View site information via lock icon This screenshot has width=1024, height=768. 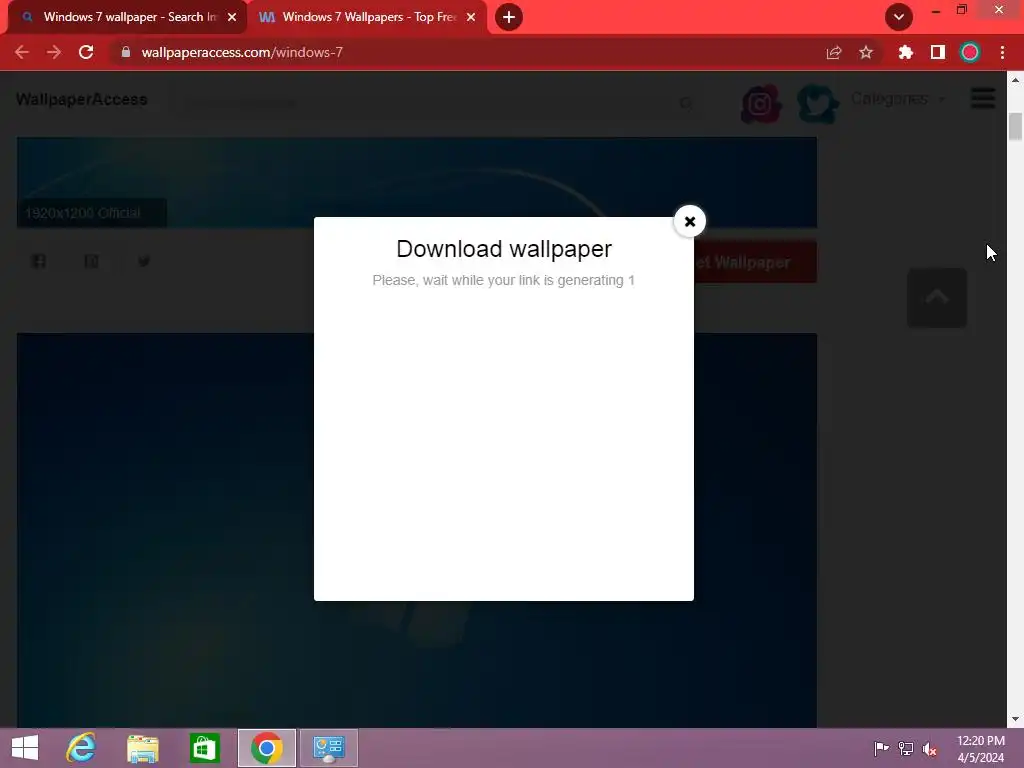click(x=126, y=52)
